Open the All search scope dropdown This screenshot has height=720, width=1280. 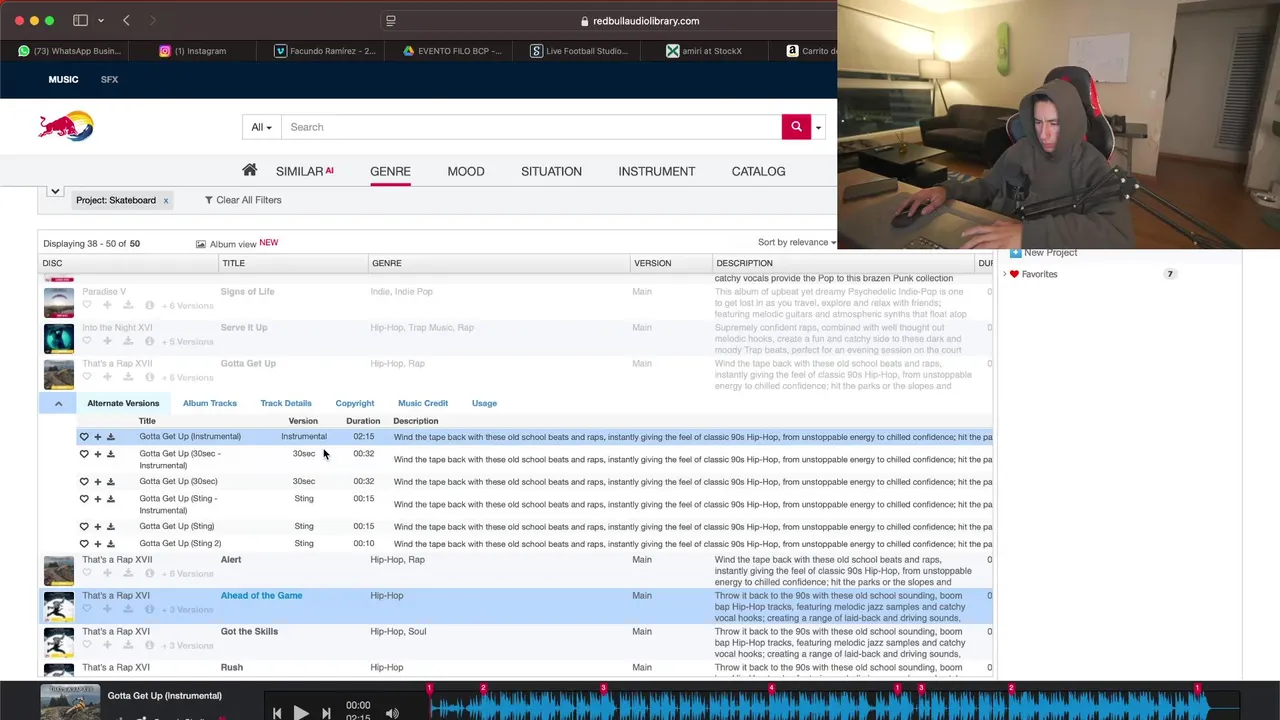coord(261,127)
